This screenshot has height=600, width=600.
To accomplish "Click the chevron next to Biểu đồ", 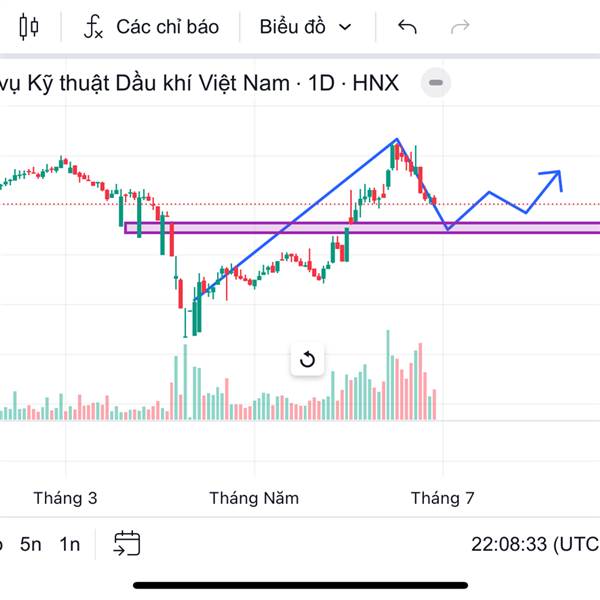I will coord(345,27).
